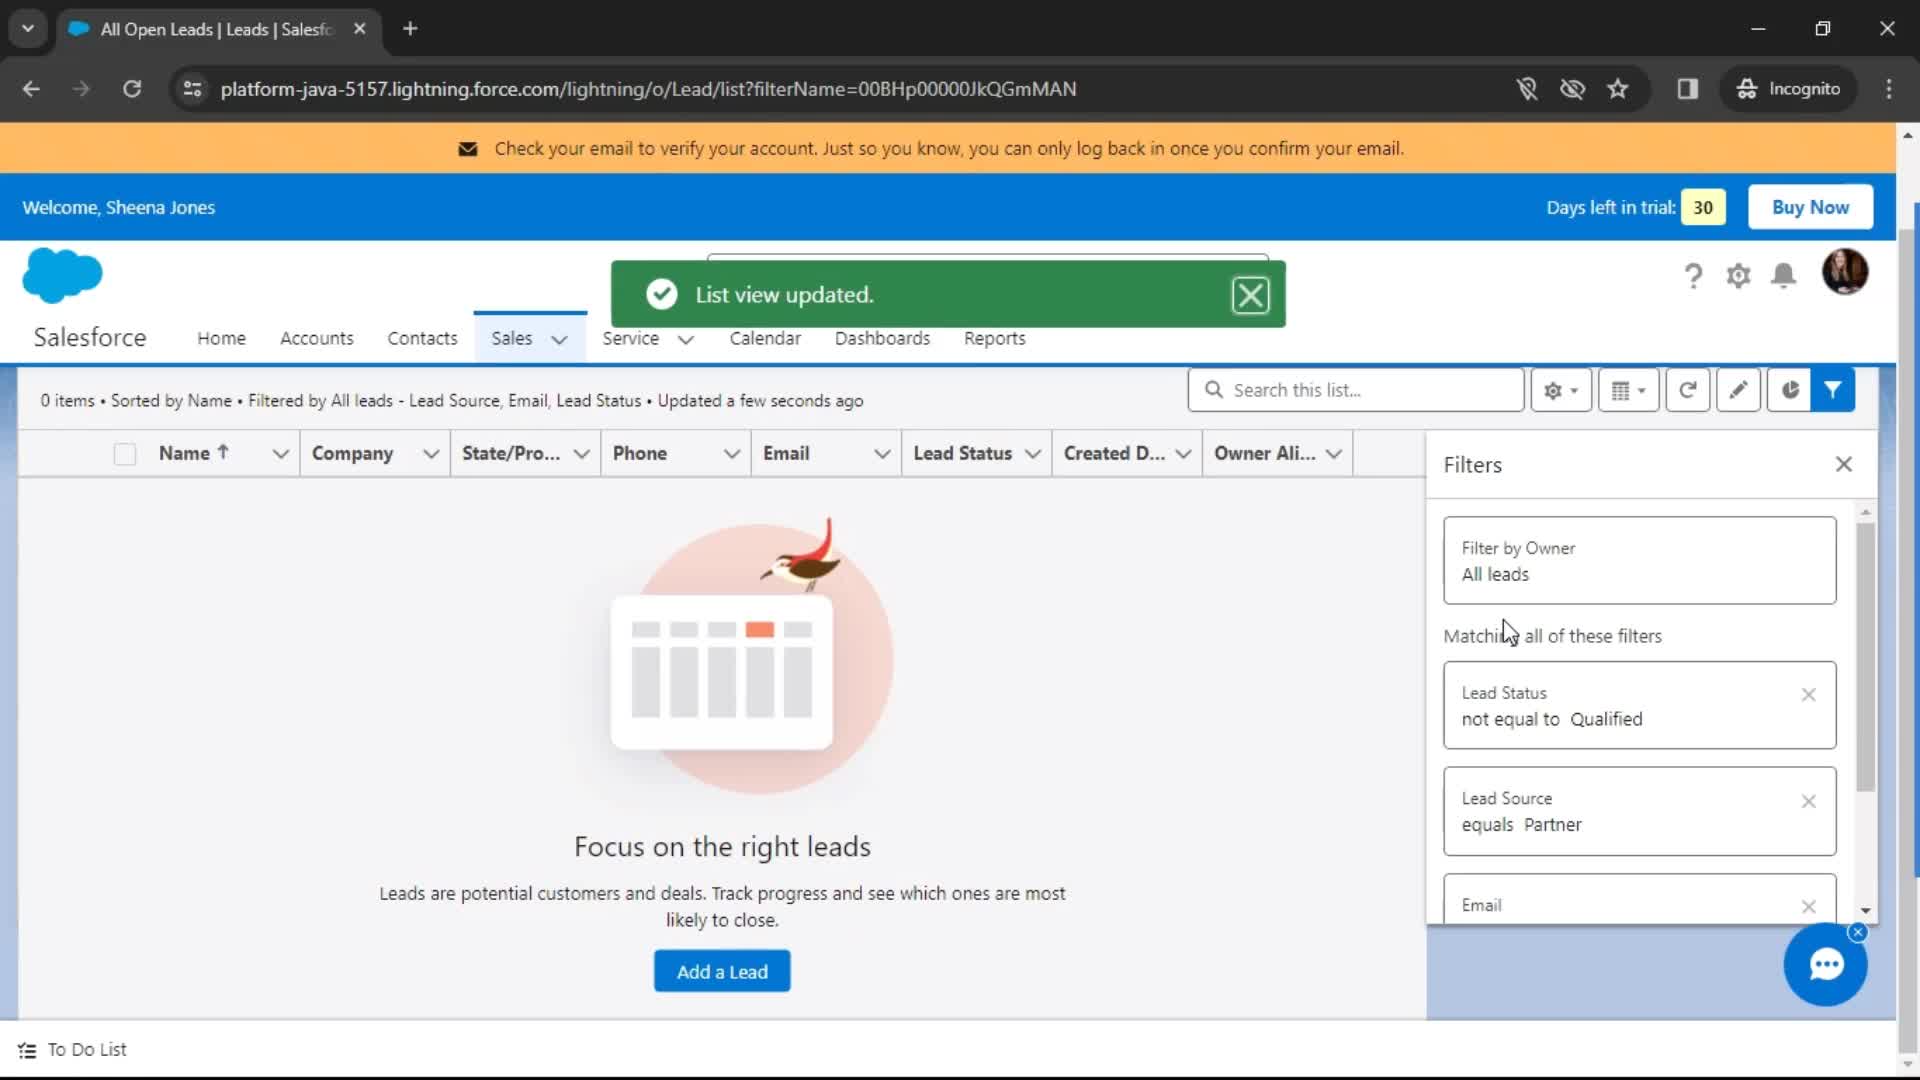The width and height of the screenshot is (1920, 1080).
Task: Open browser side panel icon
Action: click(1687, 89)
